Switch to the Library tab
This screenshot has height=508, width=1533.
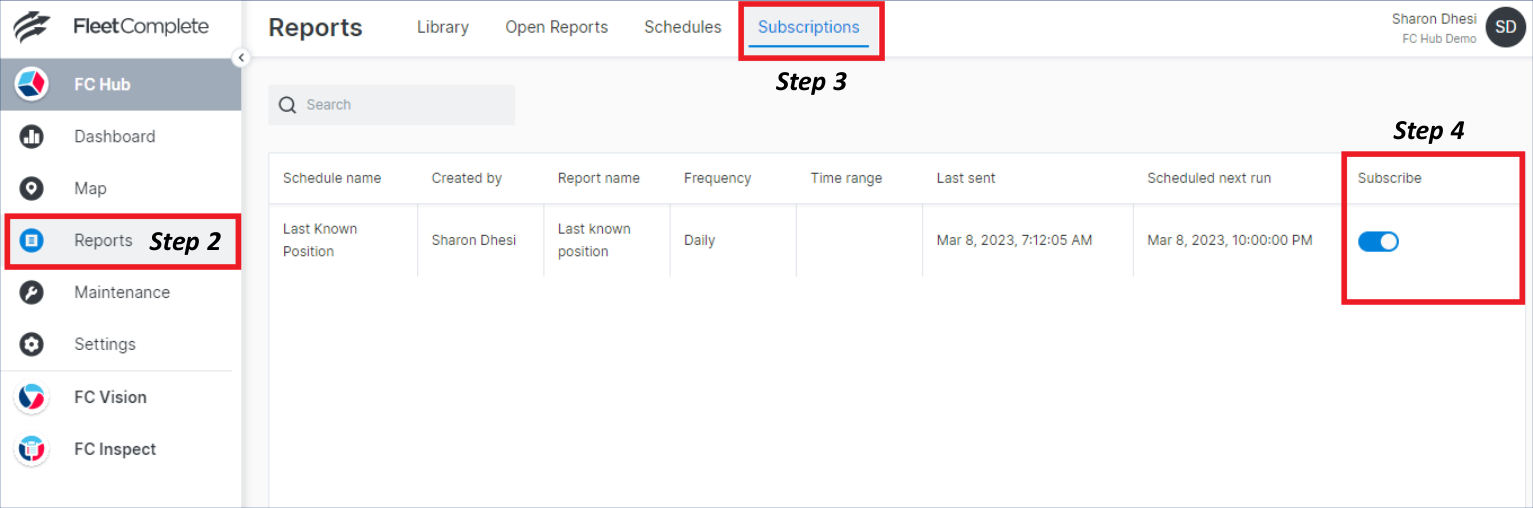click(443, 27)
